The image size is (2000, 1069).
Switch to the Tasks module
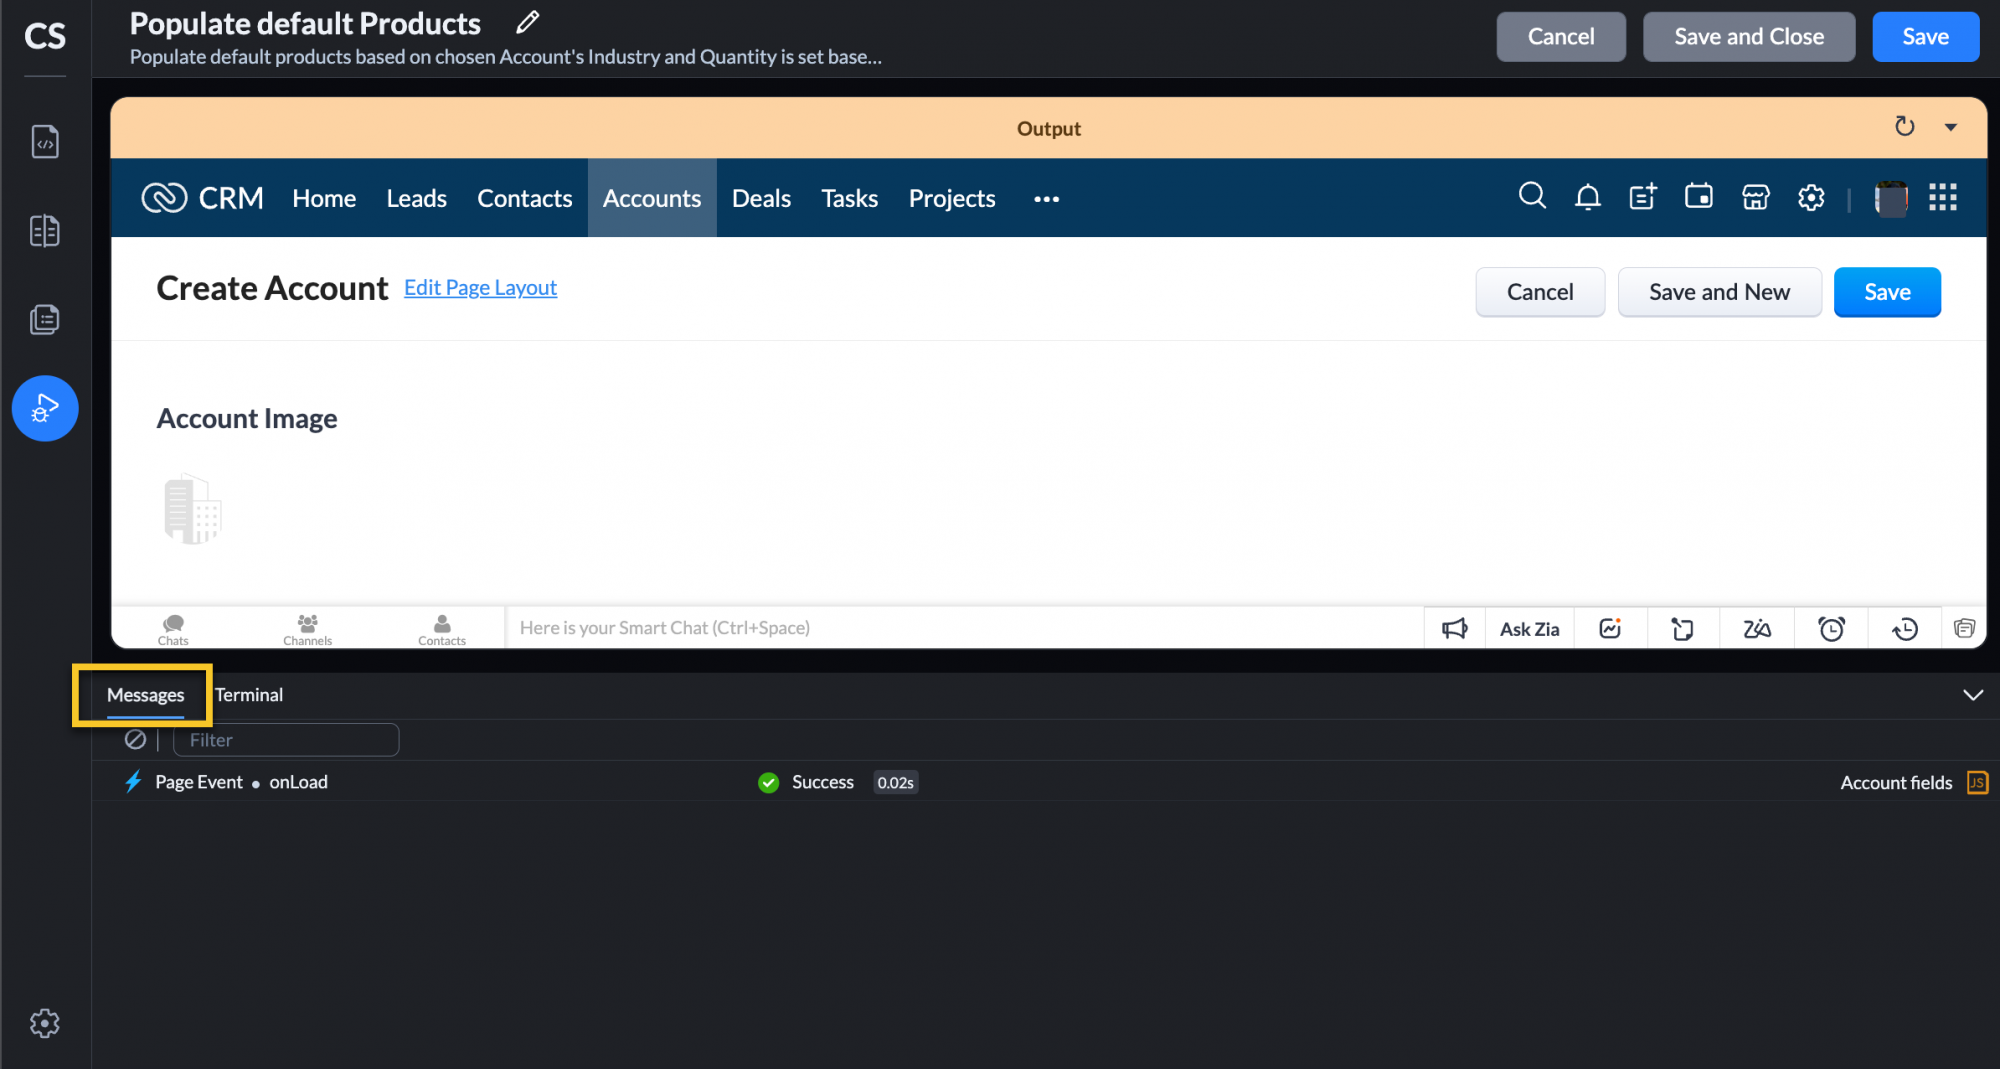849,198
